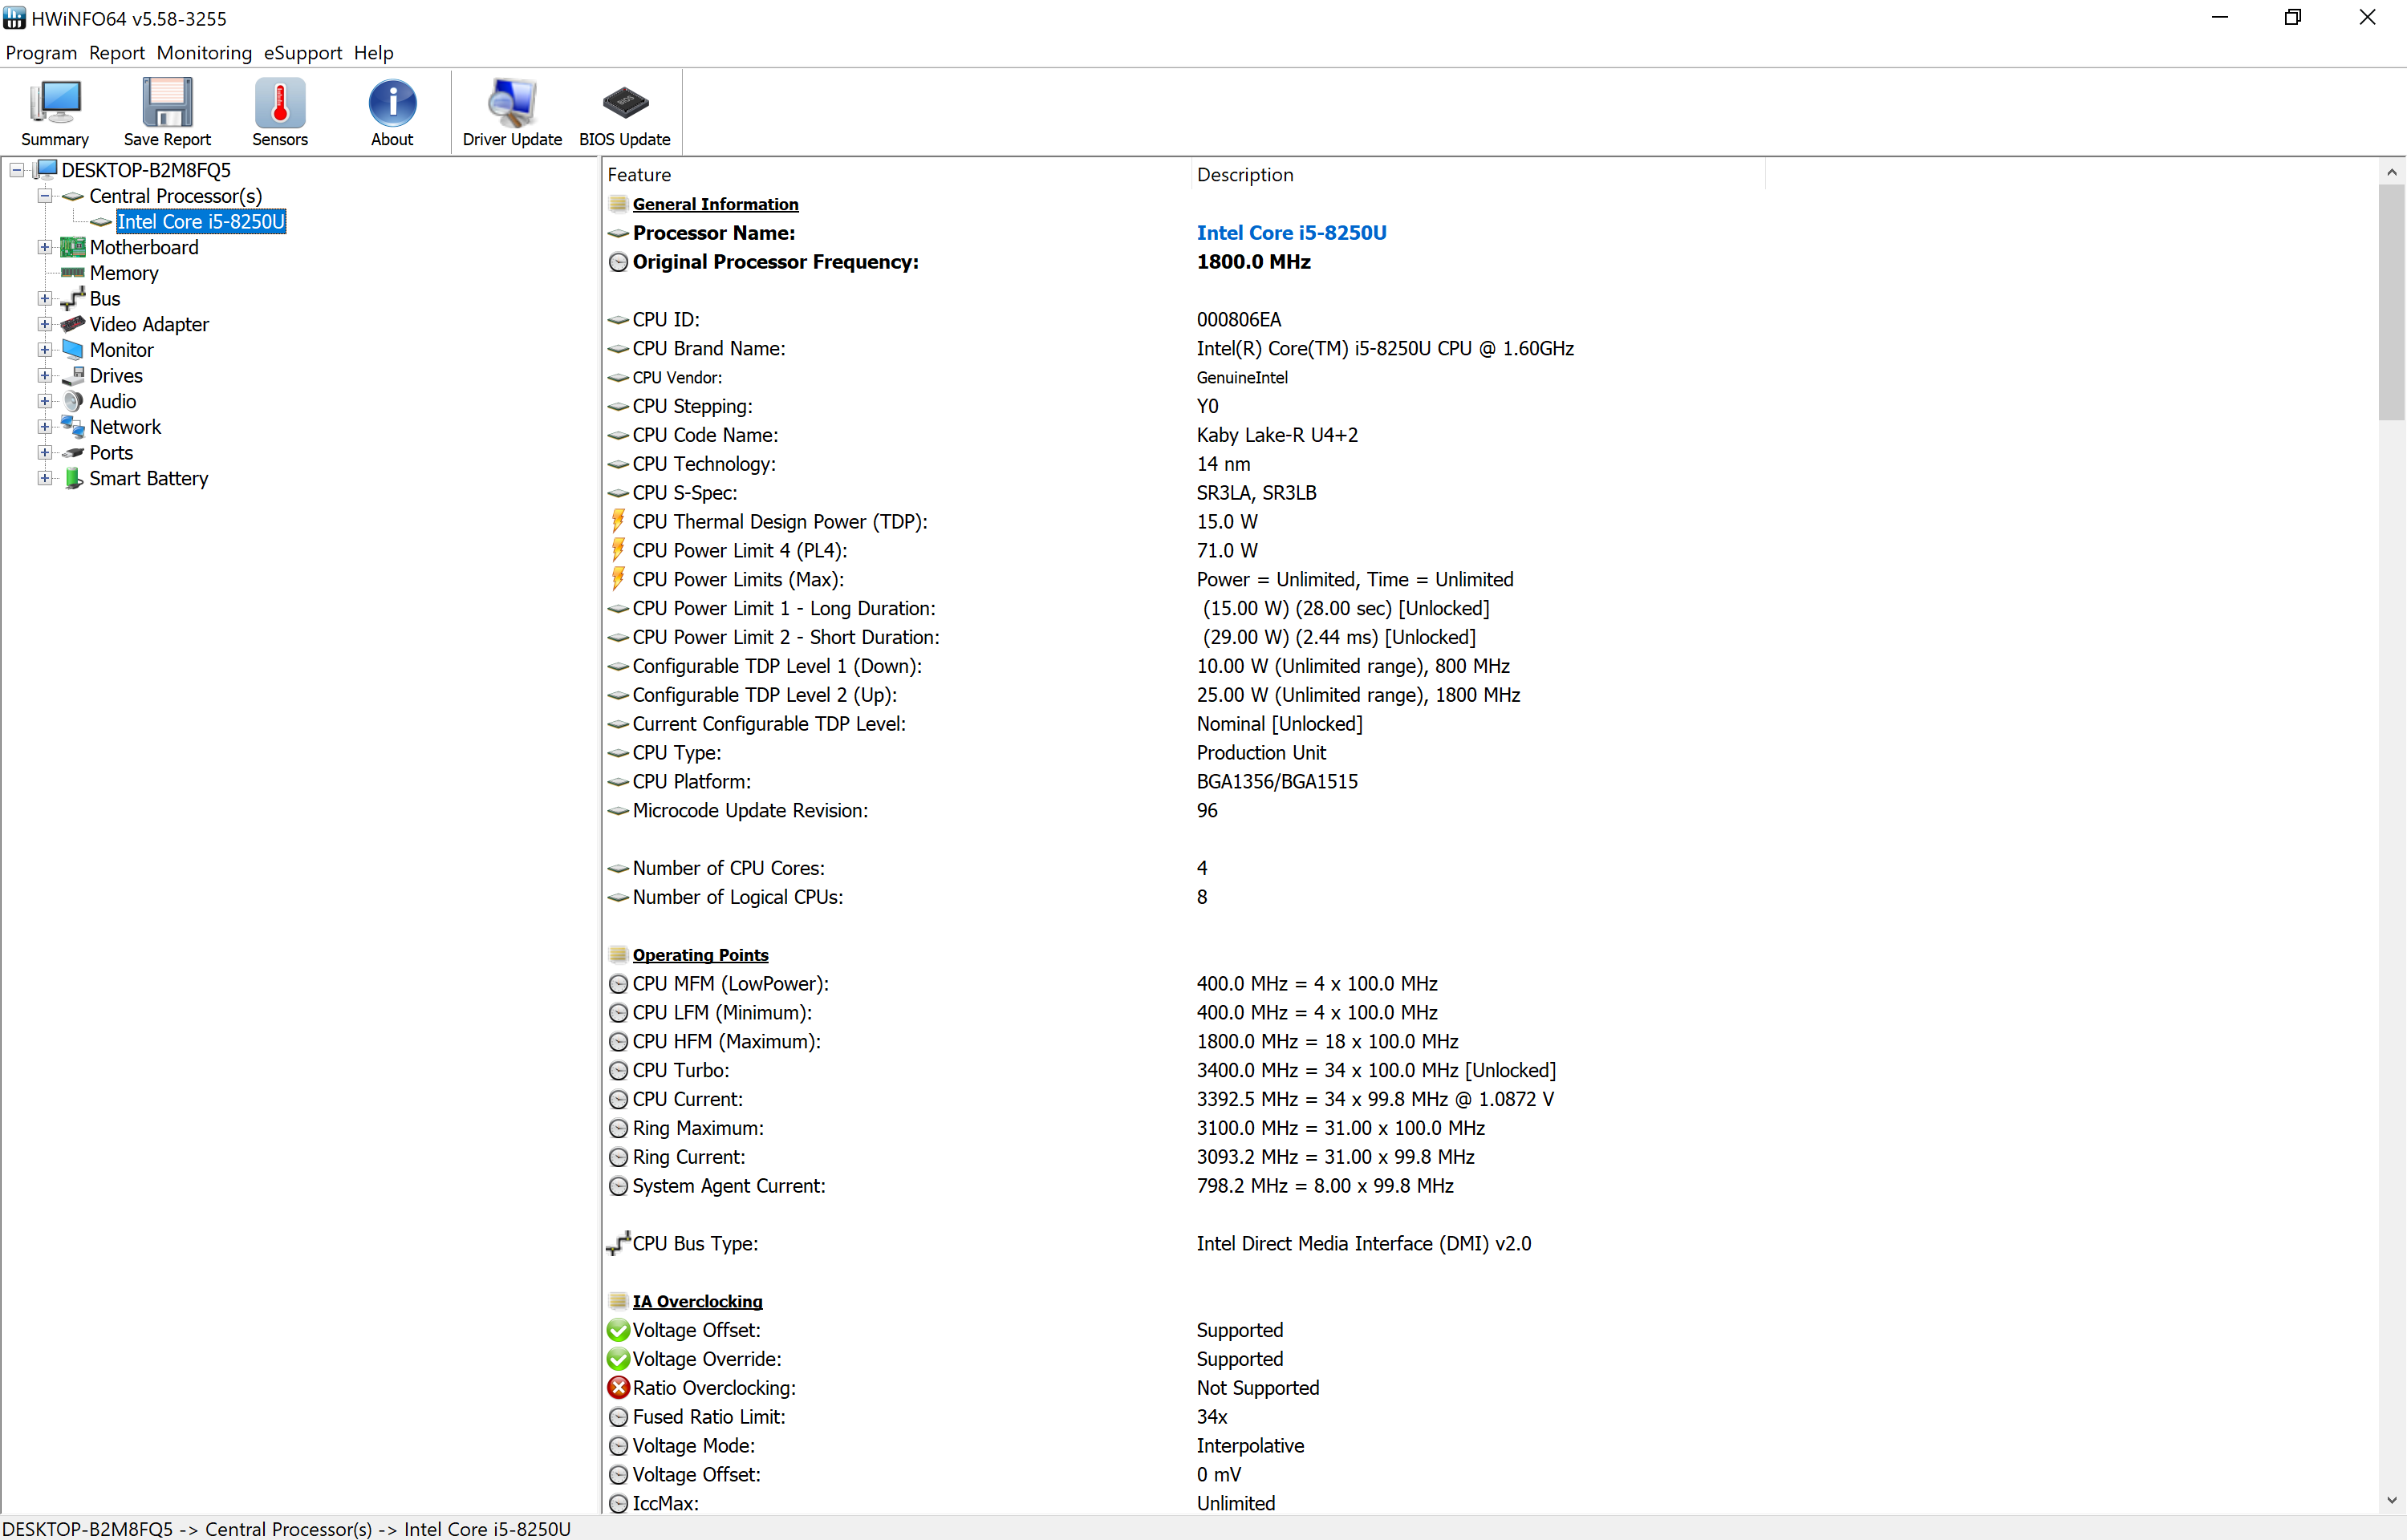
Task: Open the eSupport menu
Action: pyautogui.click(x=303, y=53)
